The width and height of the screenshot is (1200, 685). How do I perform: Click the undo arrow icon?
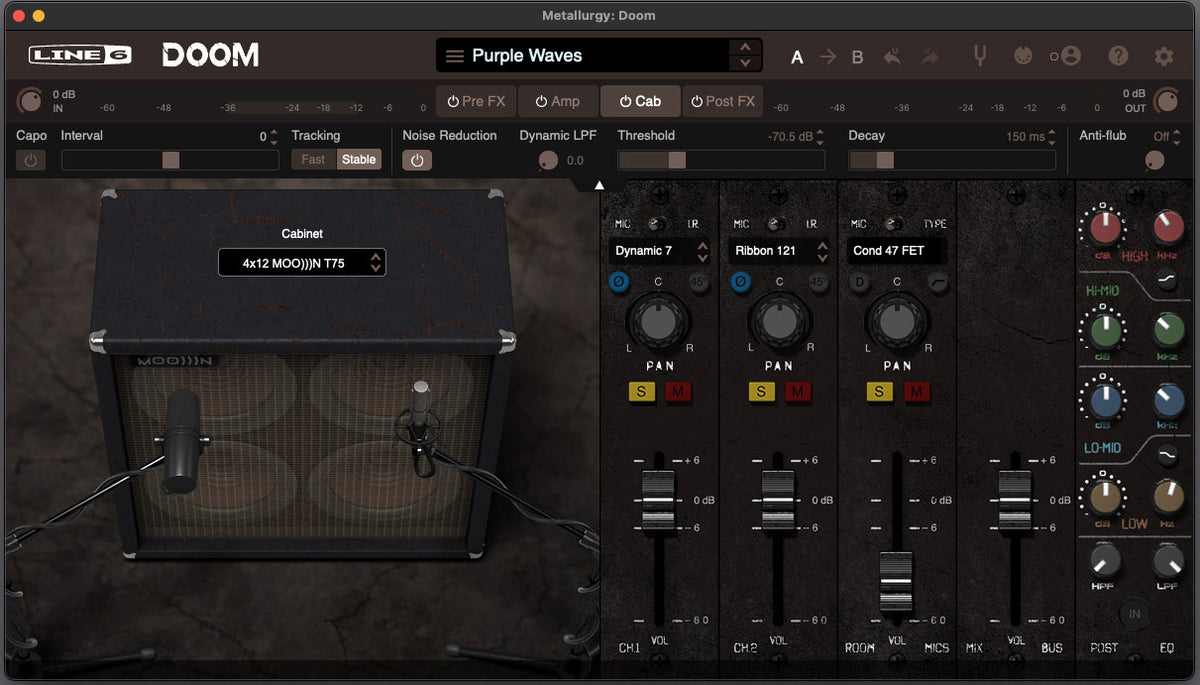(x=892, y=57)
